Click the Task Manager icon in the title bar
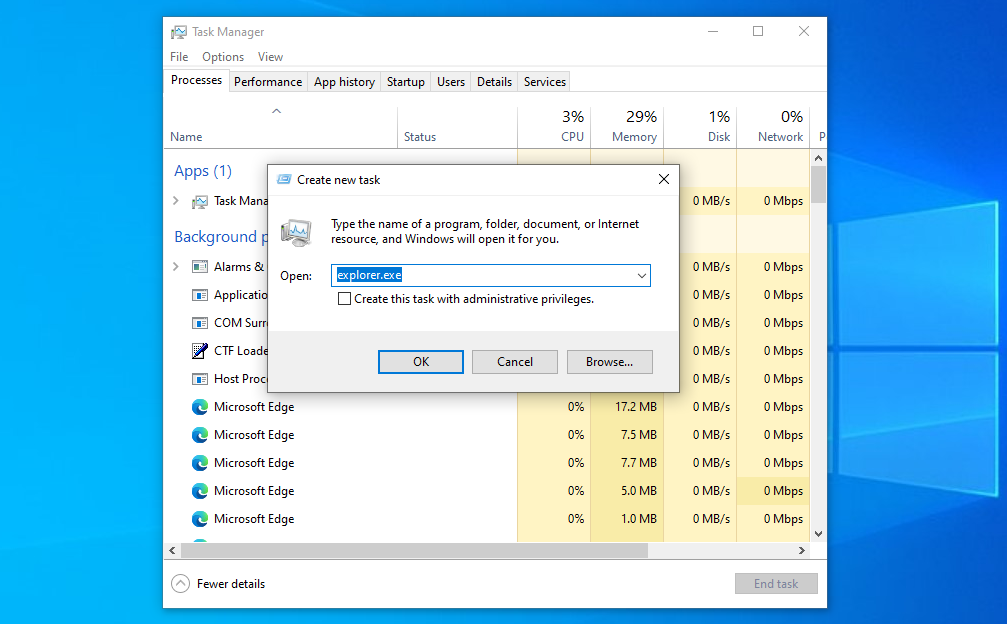 (179, 31)
